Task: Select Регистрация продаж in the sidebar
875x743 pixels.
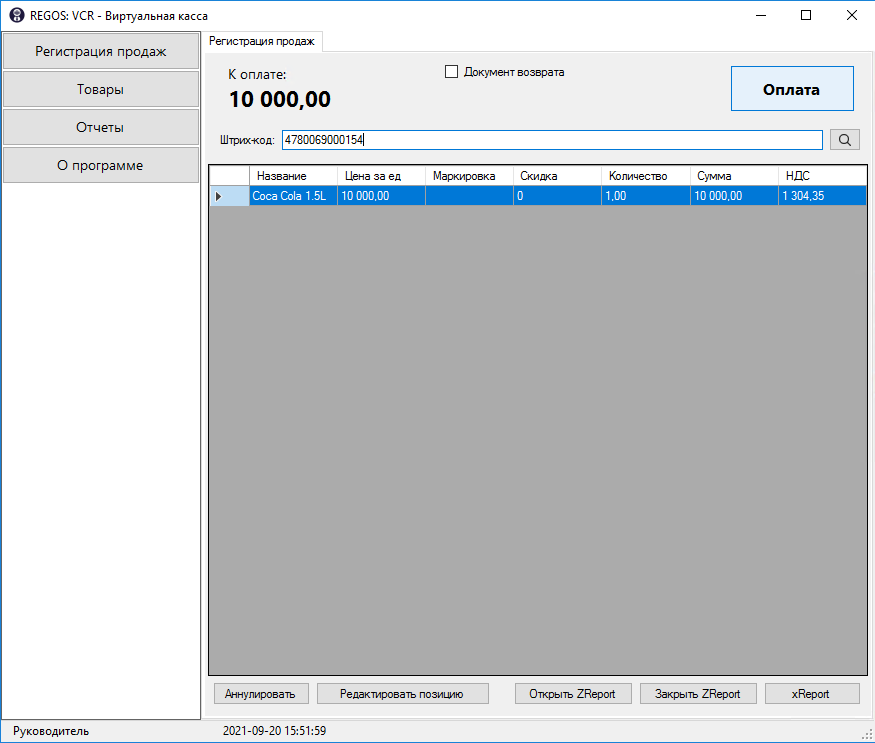Action: click(x=100, y=51)
